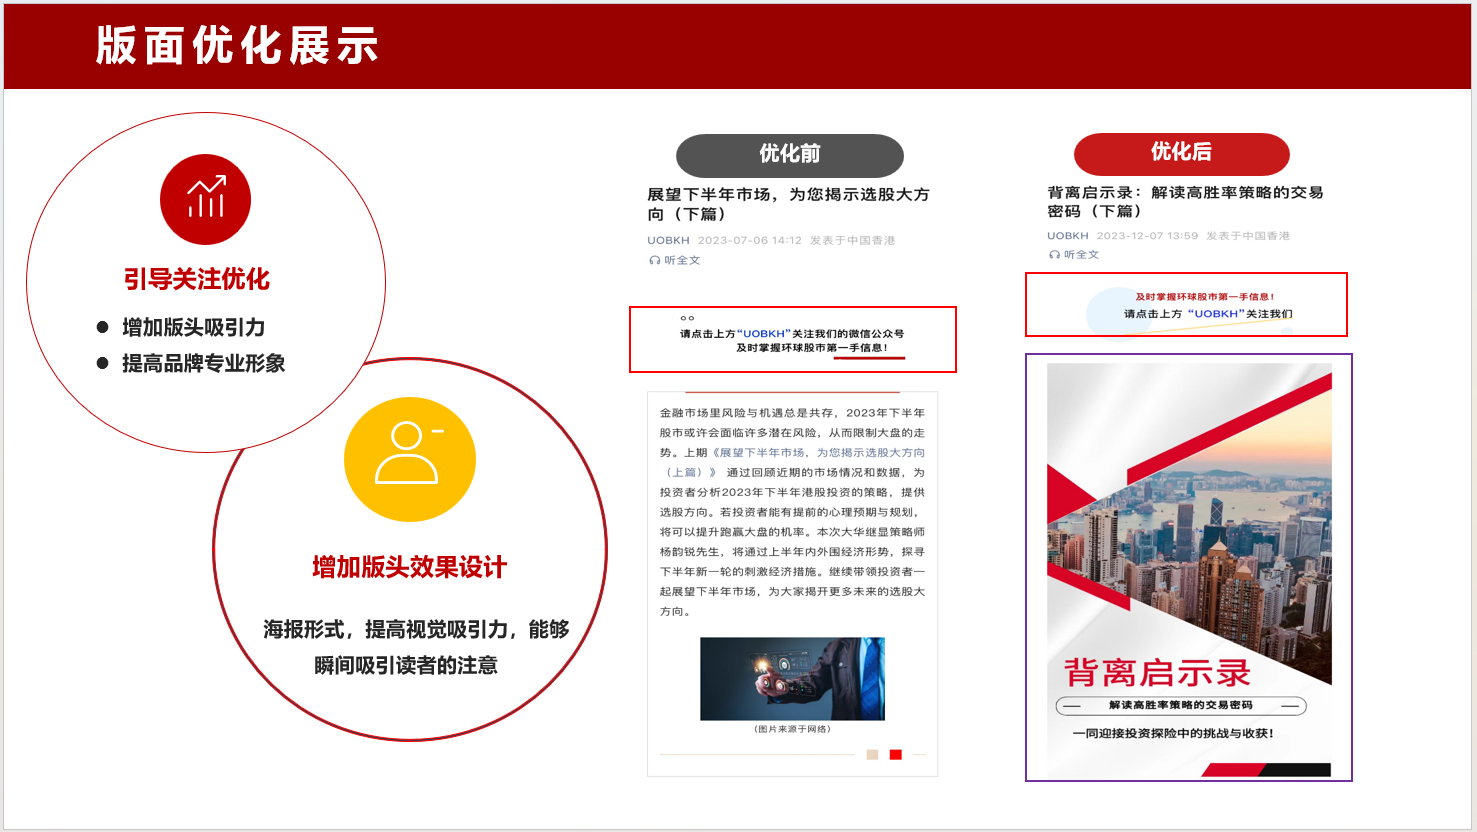Open article title 背离启示录：解读高胜率策略的交易密码
Screen dimensions: 1477x832
[x=1185, y=201]
